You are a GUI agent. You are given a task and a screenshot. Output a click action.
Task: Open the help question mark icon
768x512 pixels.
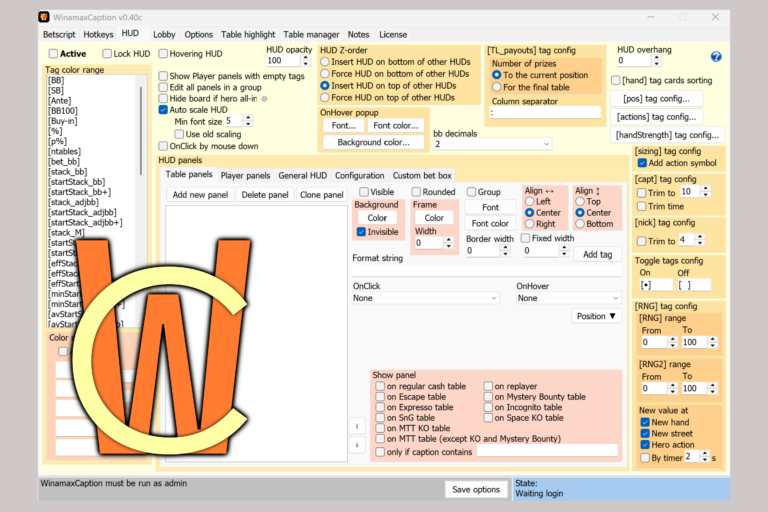[716, 57]
